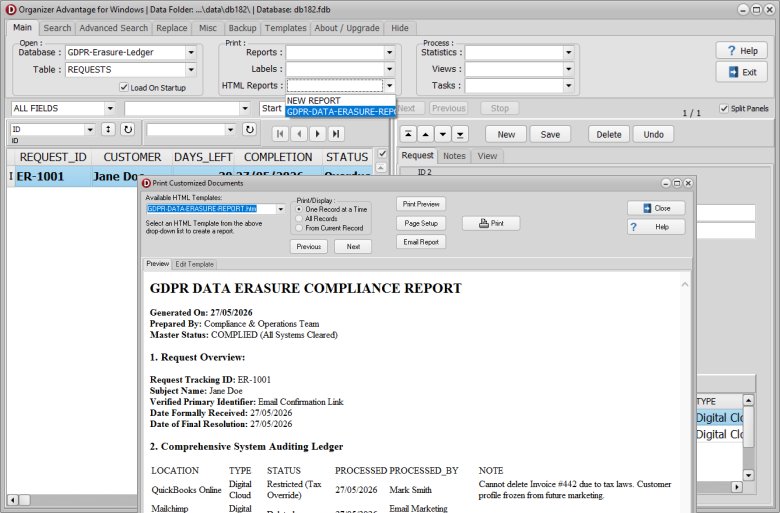Screen dimensions: 780x513
Task: Open the About / Upgrade tab
Action: [347, 28]
